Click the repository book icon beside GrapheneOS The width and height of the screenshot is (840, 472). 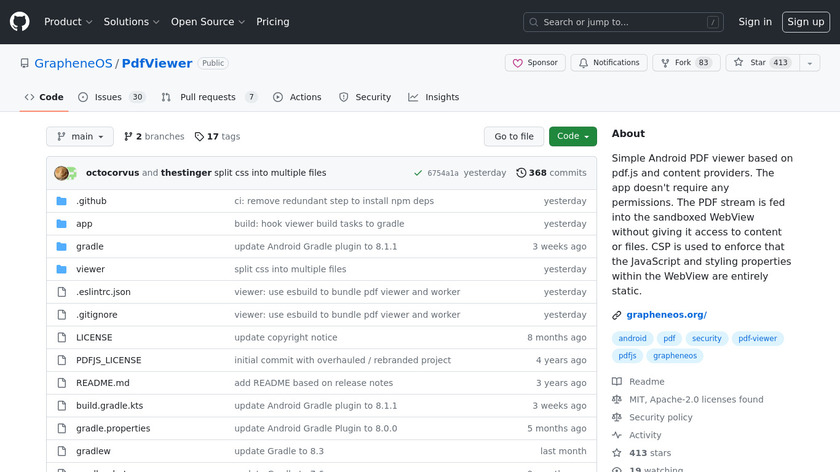pos(25,63)
